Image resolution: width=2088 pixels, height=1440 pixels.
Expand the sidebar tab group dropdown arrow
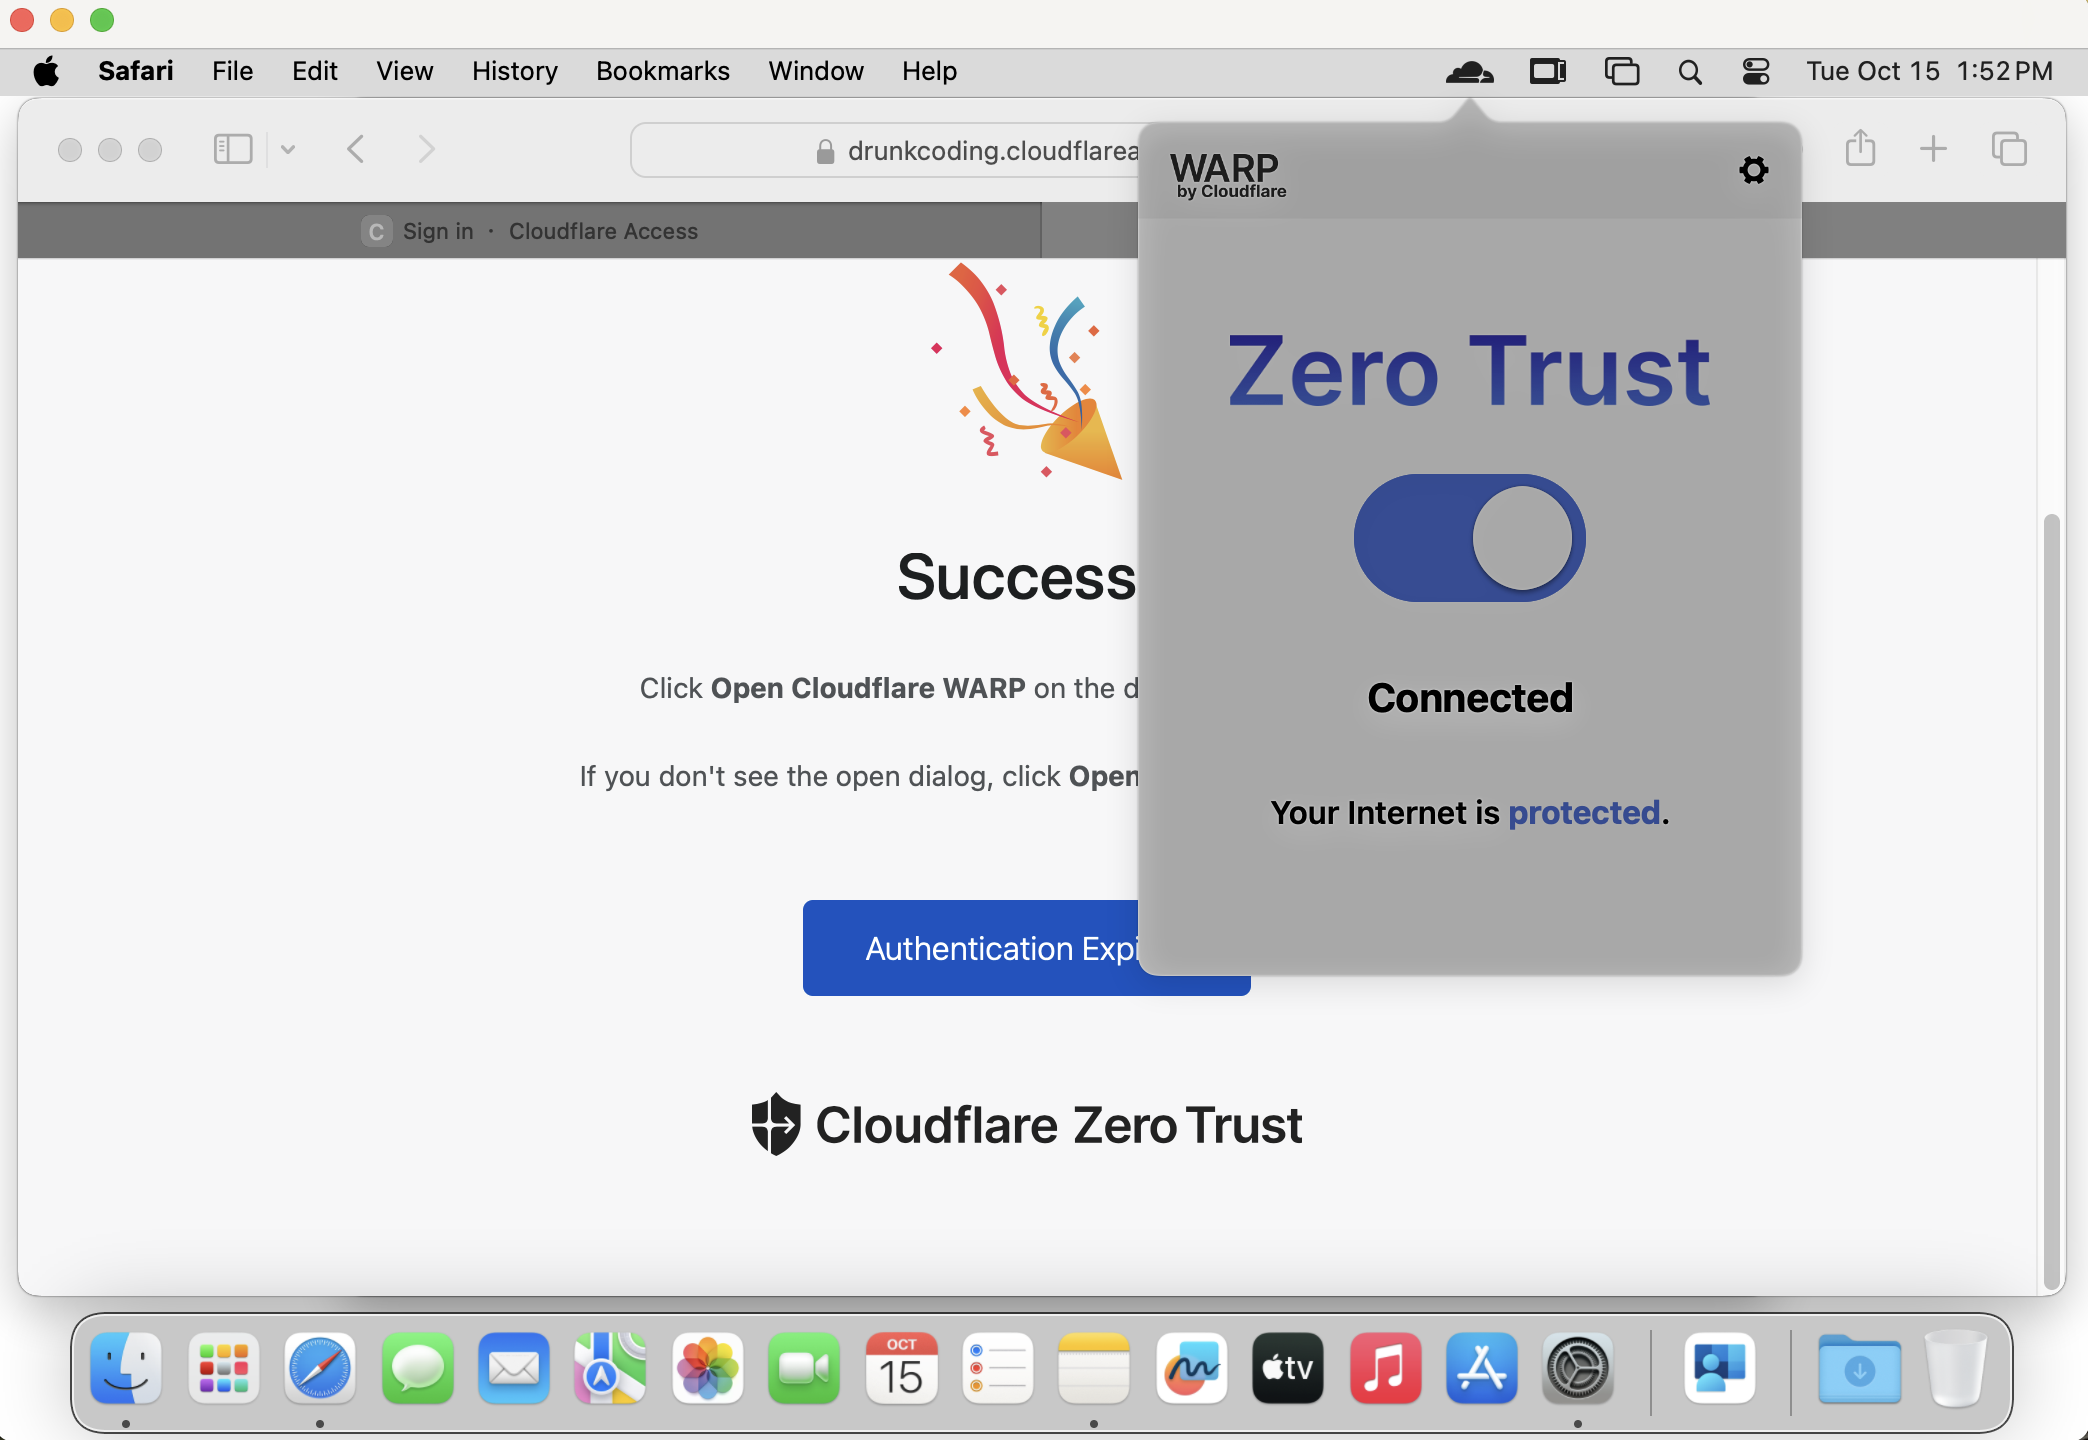[288, 150]
